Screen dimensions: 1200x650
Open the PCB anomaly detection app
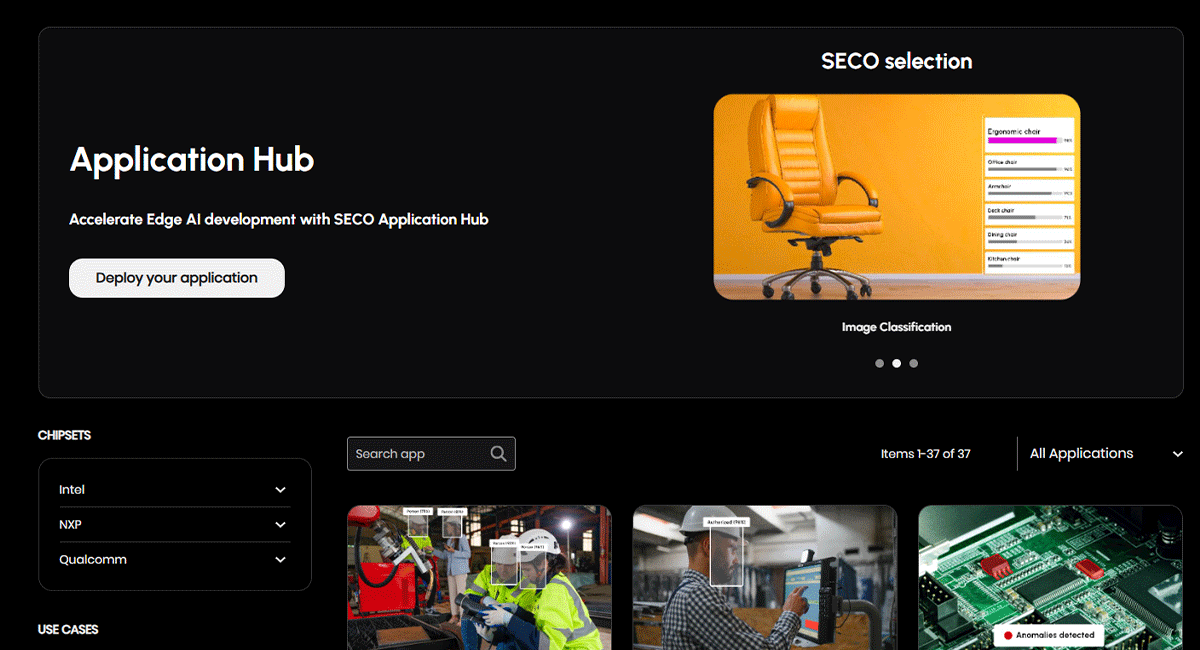pos(1048,577)
